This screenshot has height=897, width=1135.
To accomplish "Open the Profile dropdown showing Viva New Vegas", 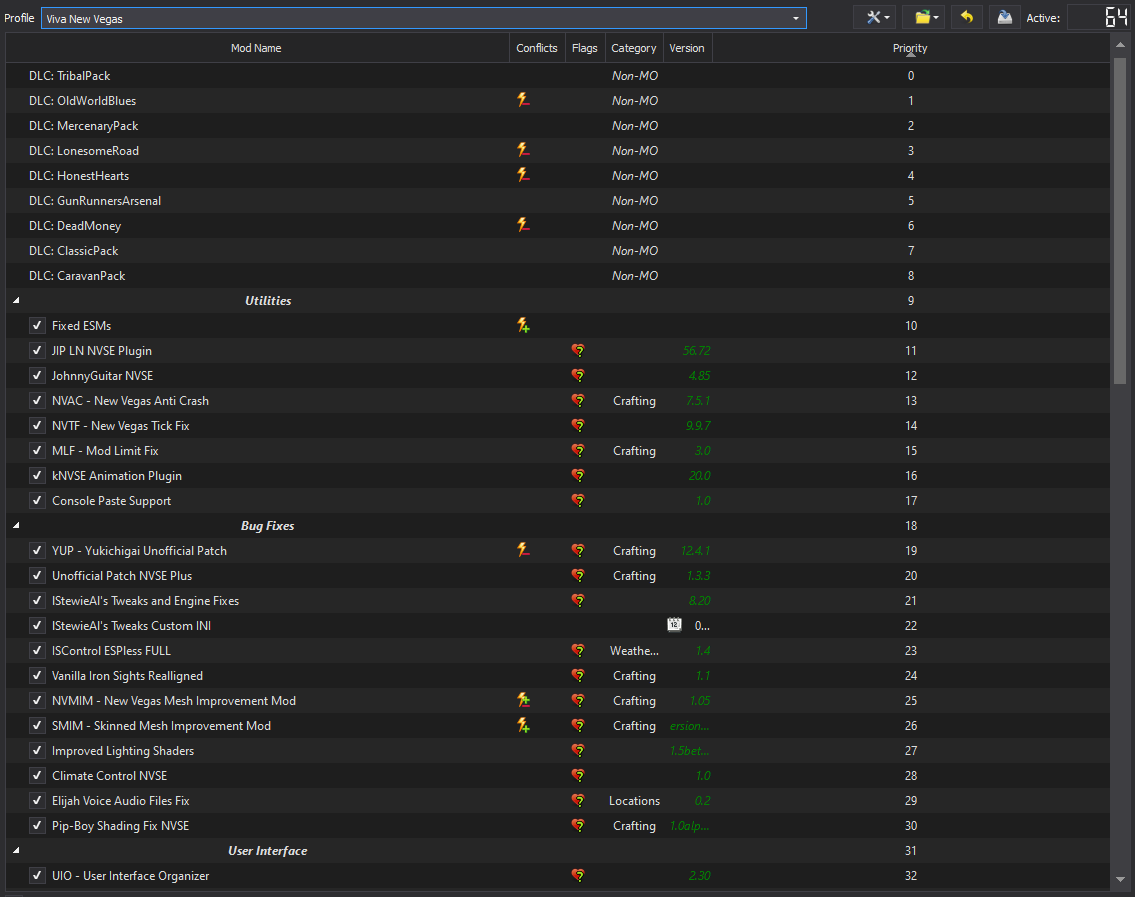I will 423,18.
